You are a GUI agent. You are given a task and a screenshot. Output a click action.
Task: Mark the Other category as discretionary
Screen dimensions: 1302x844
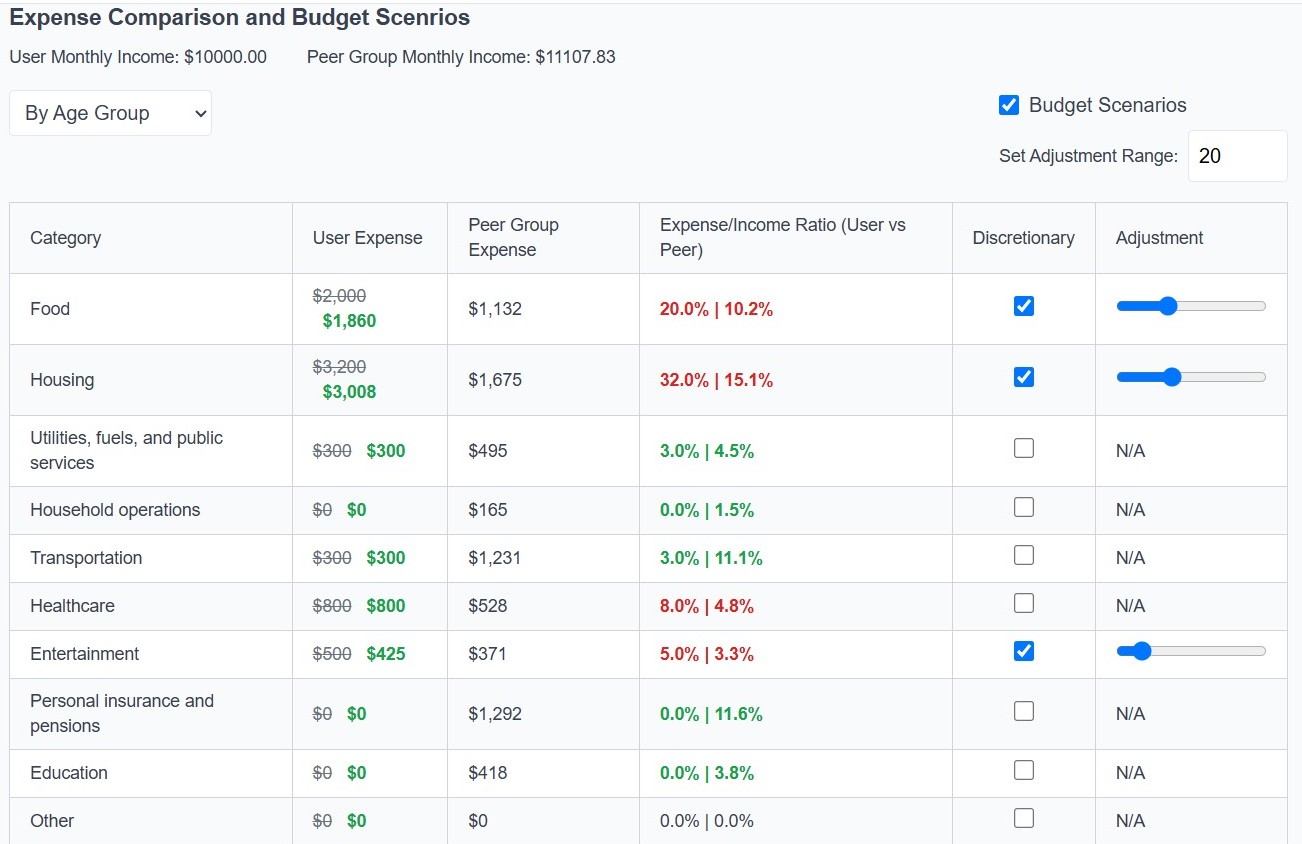(1023, 817)
